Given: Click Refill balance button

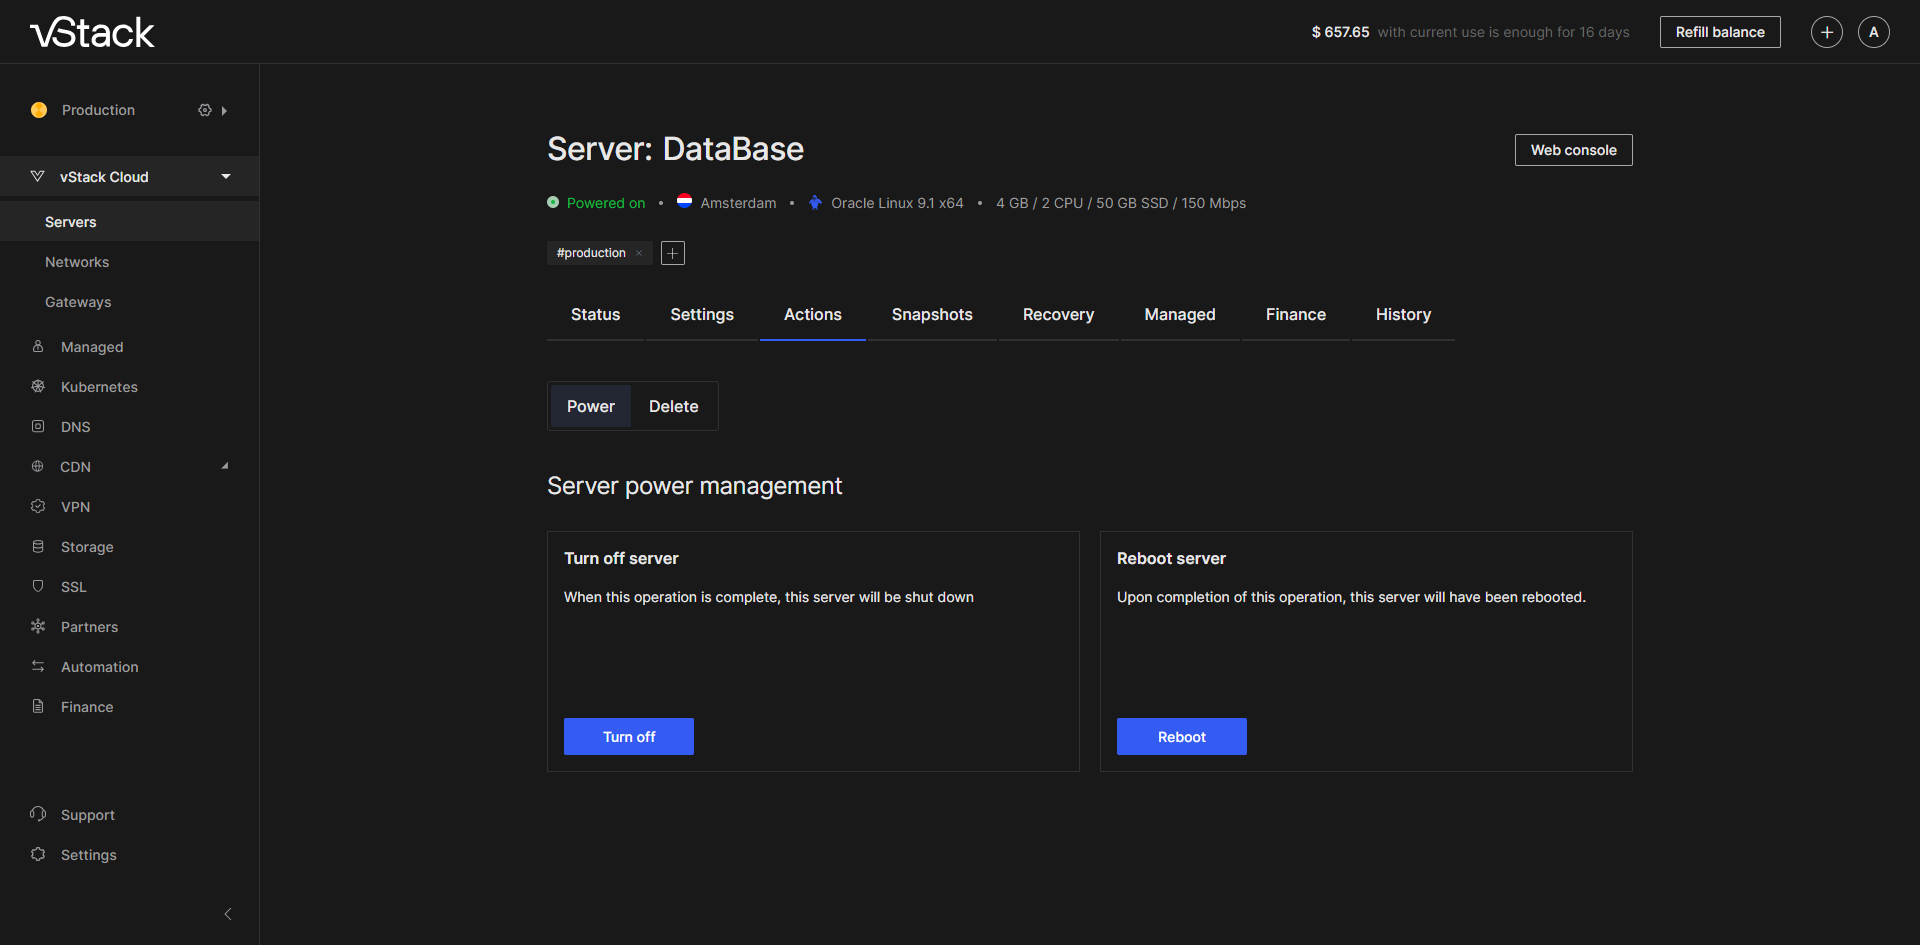Looking at the screenshot, I should click(1720, 32).
